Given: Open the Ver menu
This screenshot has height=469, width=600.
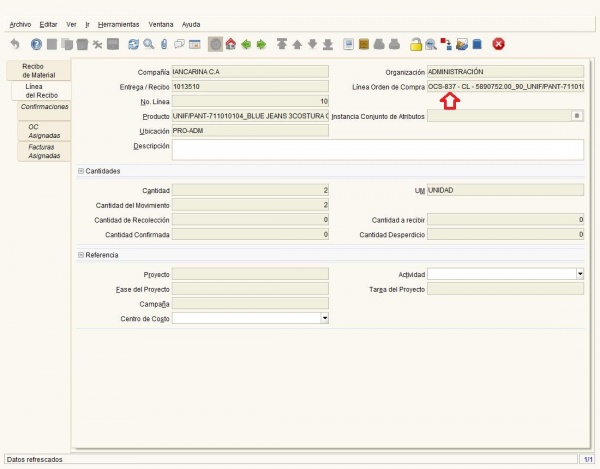Looking at the screenshot, I should point(71,24).
